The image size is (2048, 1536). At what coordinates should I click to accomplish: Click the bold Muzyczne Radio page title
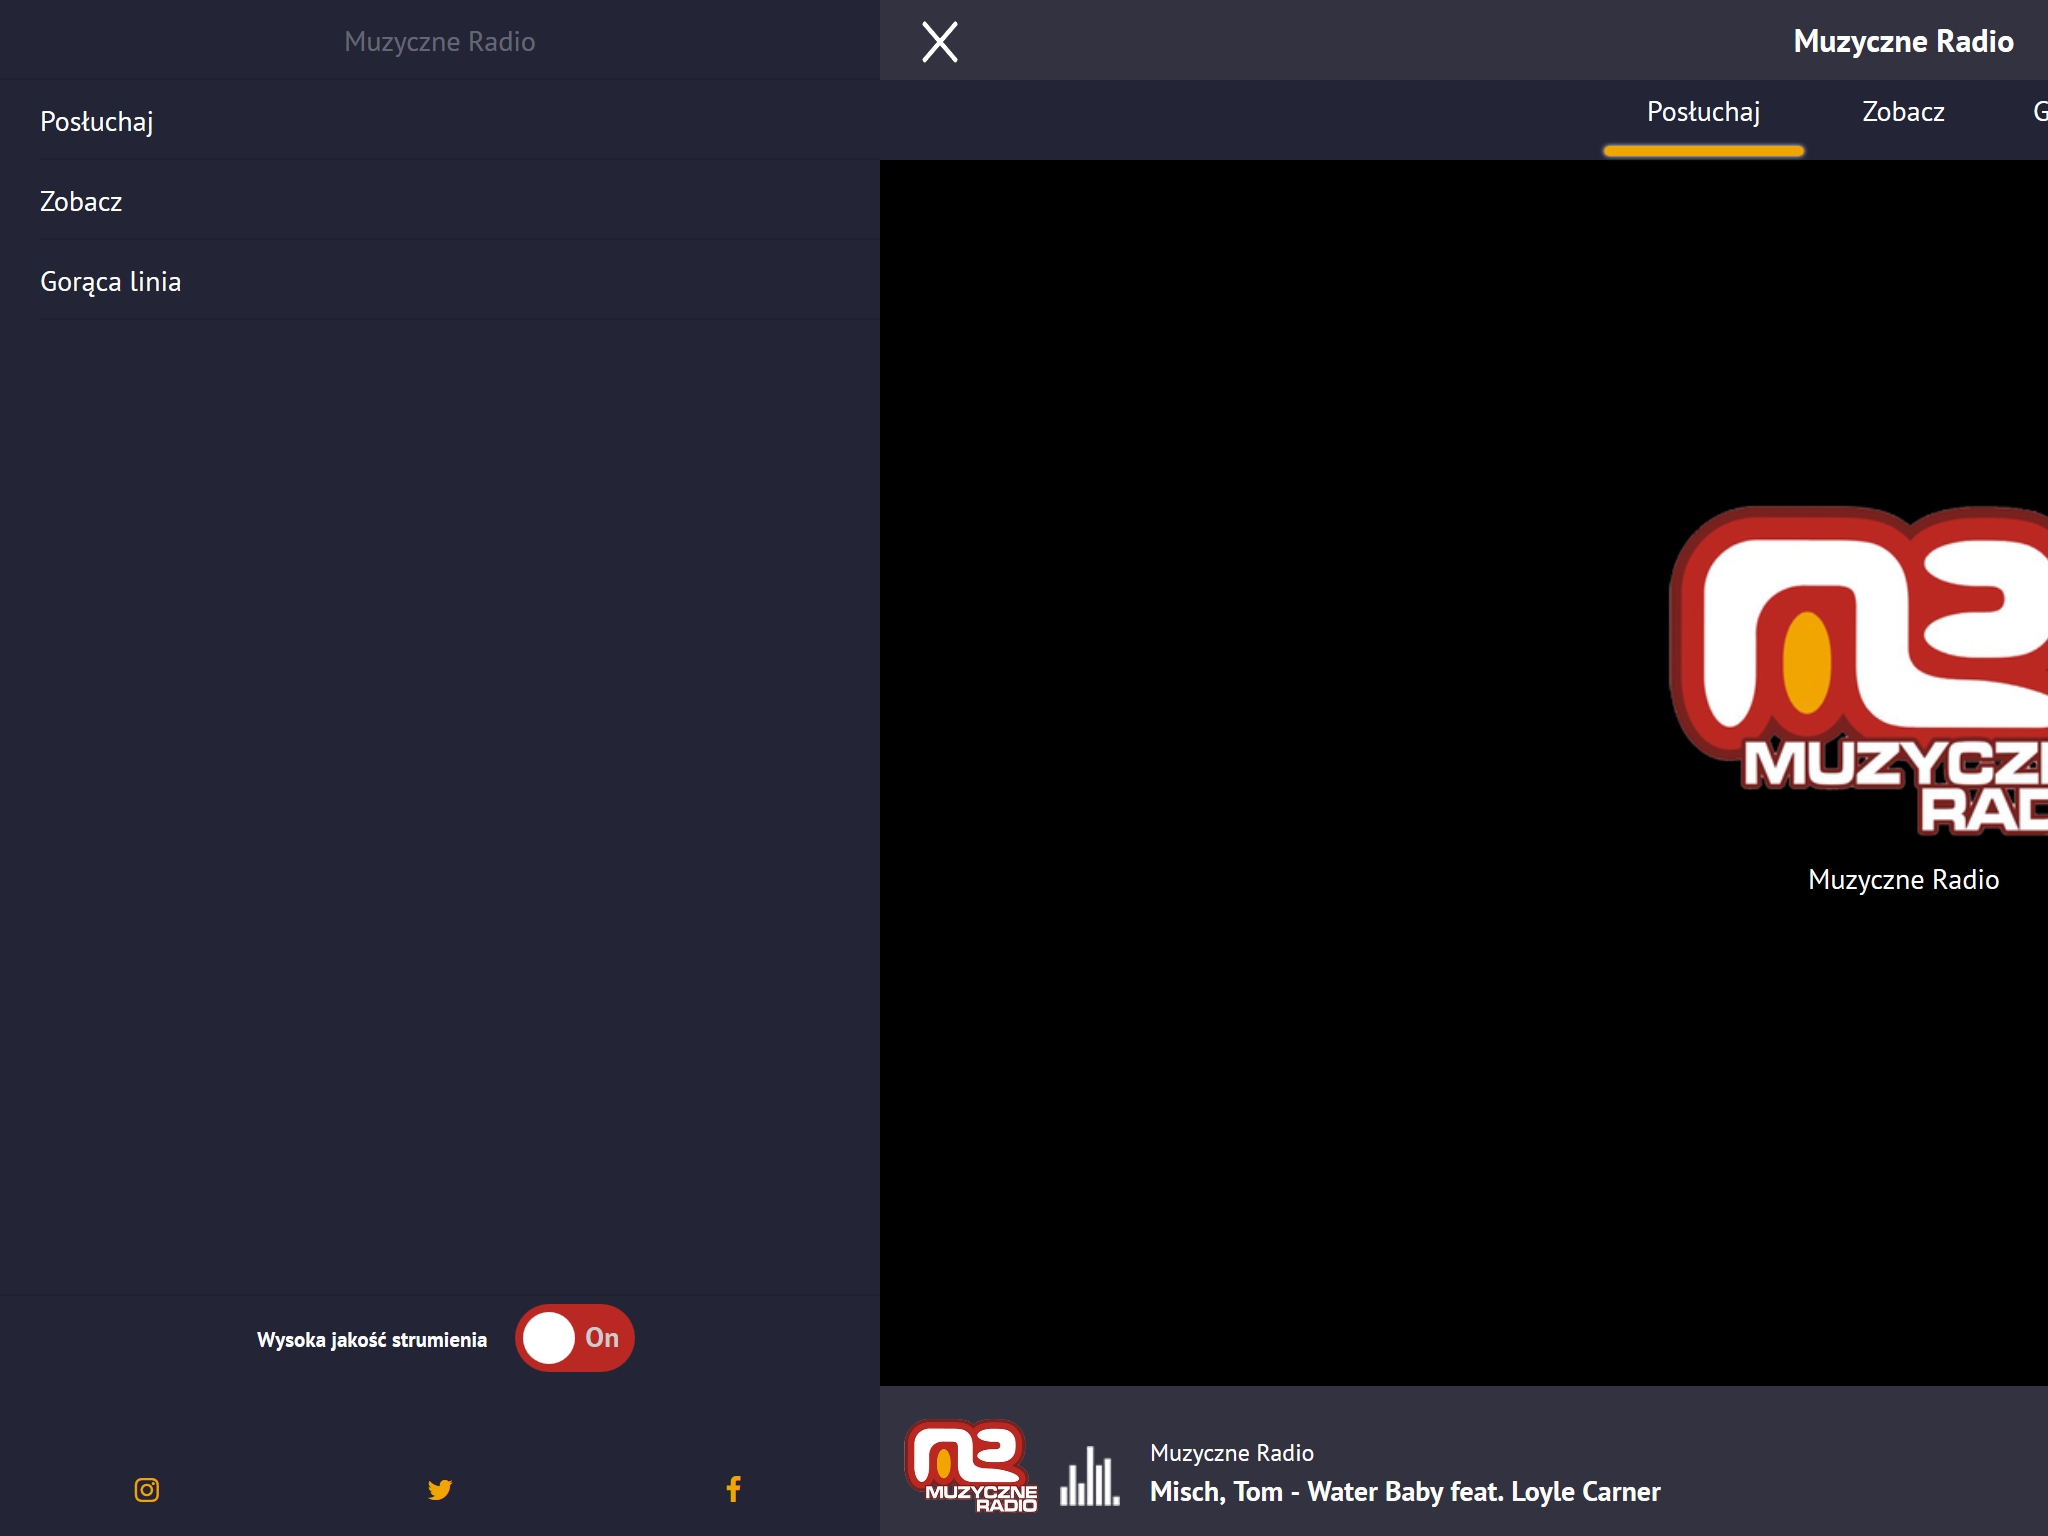[1903, 41]
